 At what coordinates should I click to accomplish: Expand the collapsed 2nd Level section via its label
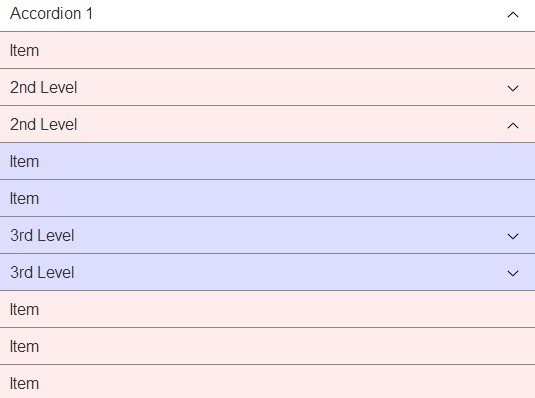click(x=43, y=87)
